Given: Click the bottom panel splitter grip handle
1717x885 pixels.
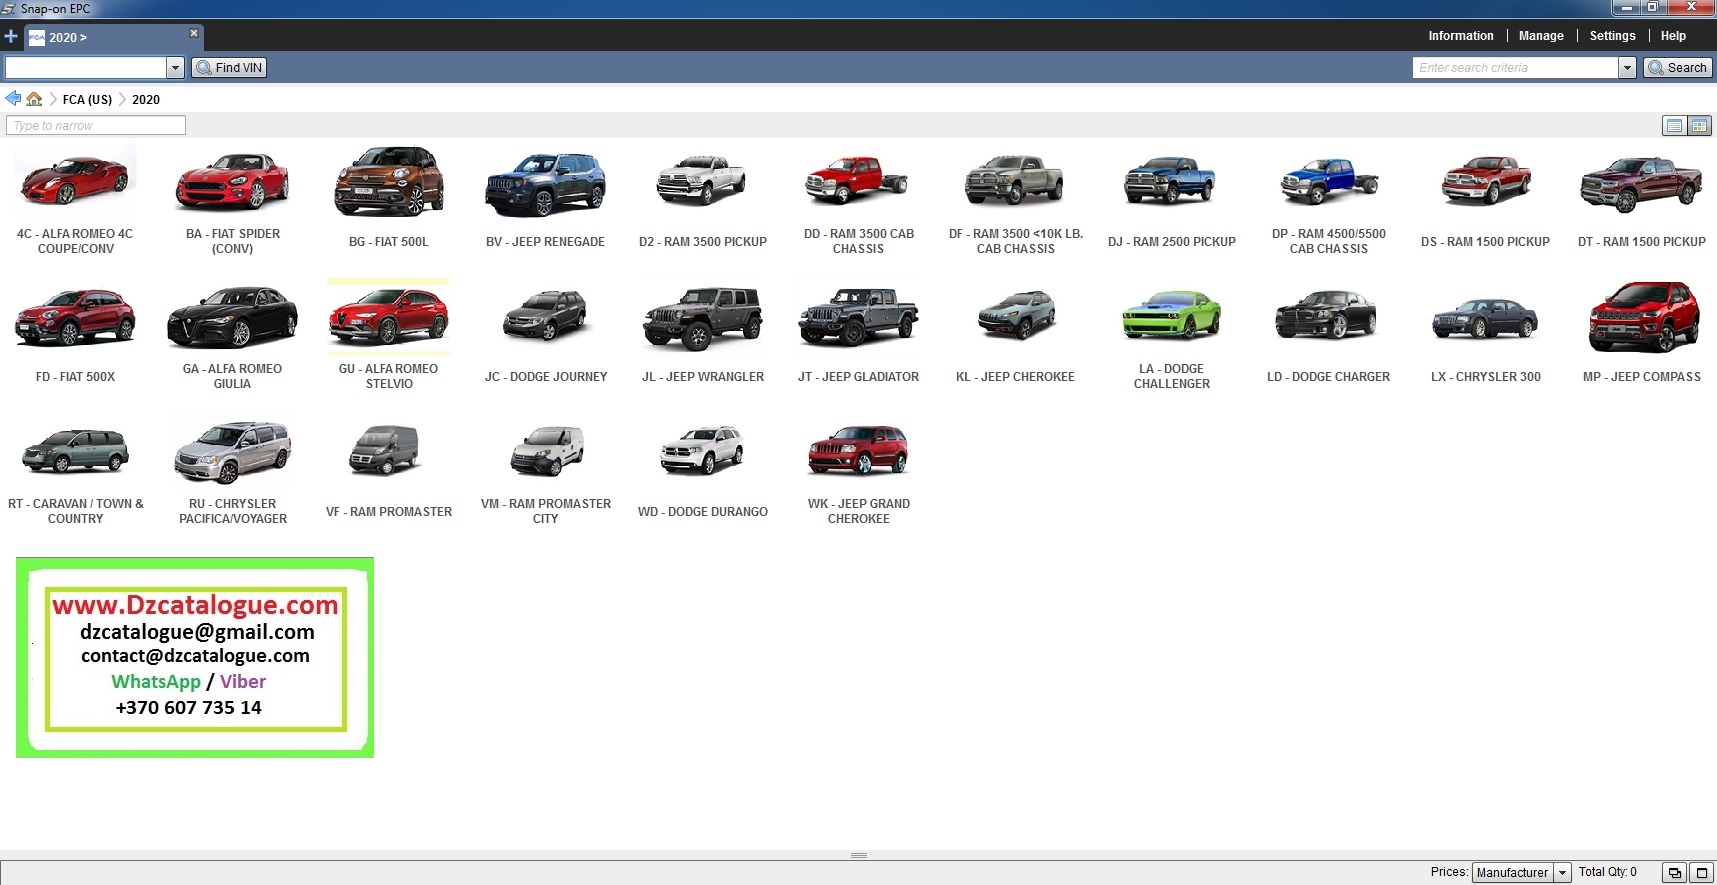Looking at the screenshot, I should tap(858, 855).
